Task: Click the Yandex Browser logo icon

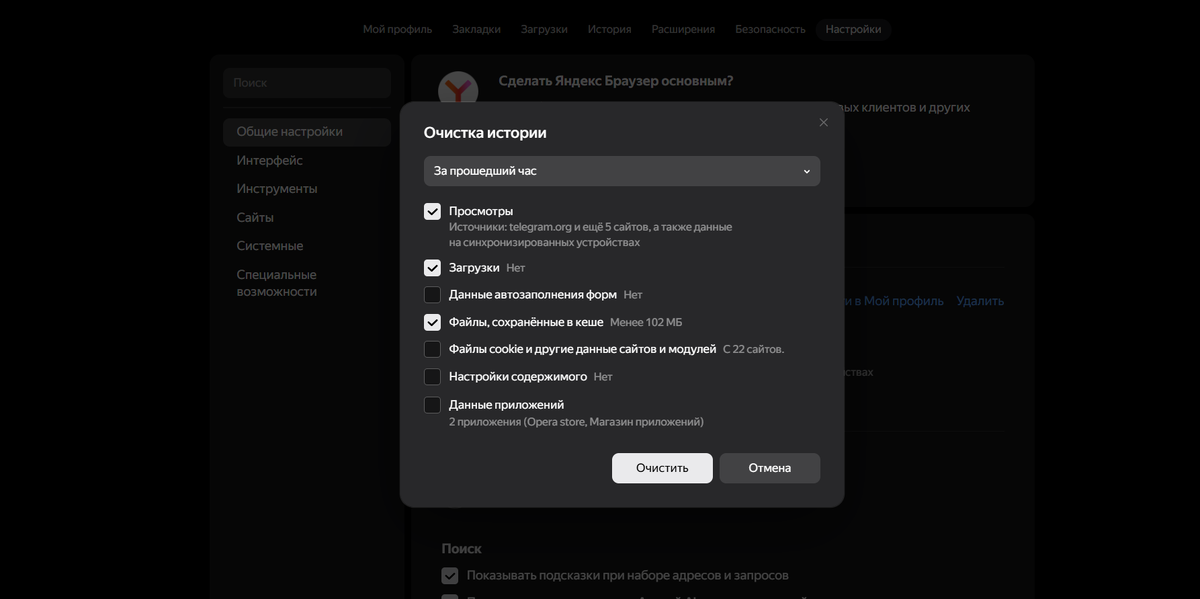Action: pyautogui.click(x=458, y=89)
